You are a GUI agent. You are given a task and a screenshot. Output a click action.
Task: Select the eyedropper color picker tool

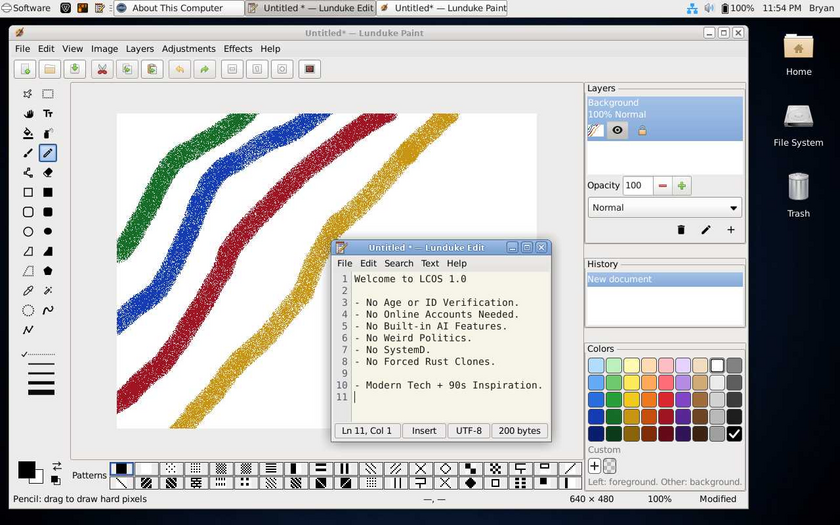(x=28, y=290)
